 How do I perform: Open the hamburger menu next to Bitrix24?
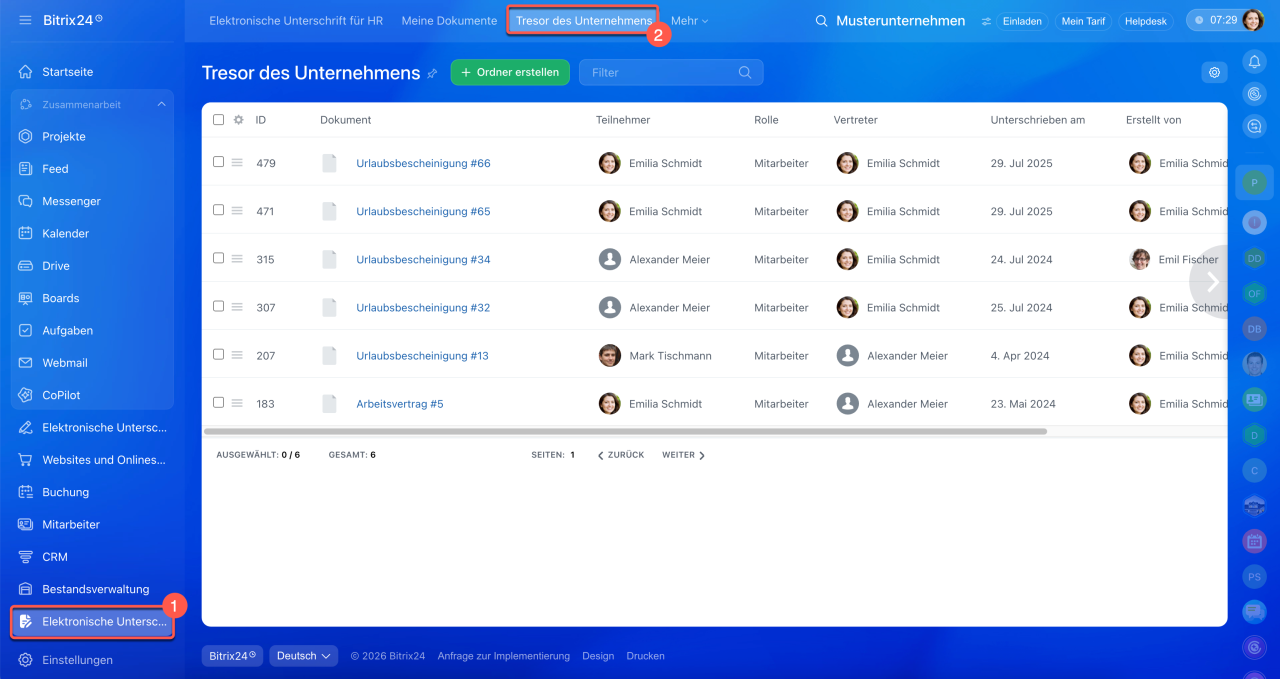click(25, 20)
